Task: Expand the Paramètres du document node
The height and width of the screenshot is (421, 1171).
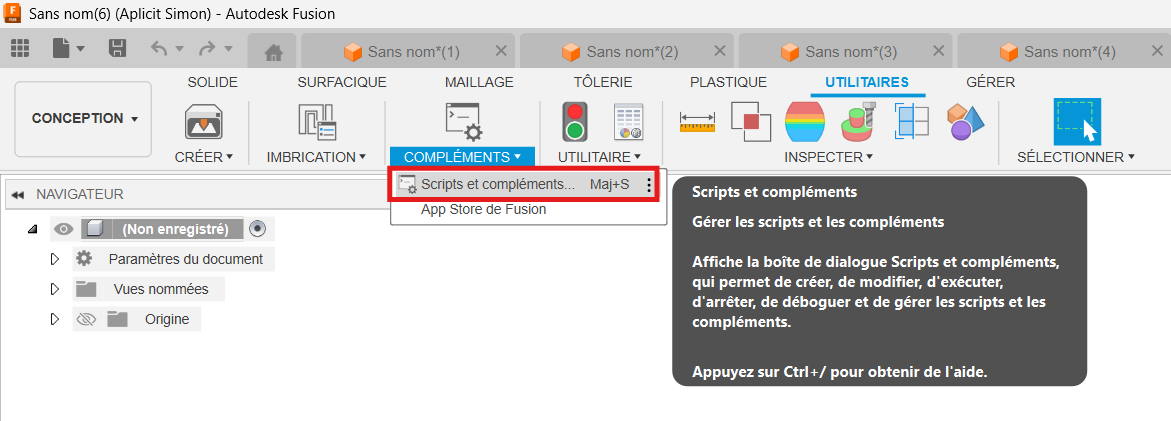Action: tap(55, 259)
